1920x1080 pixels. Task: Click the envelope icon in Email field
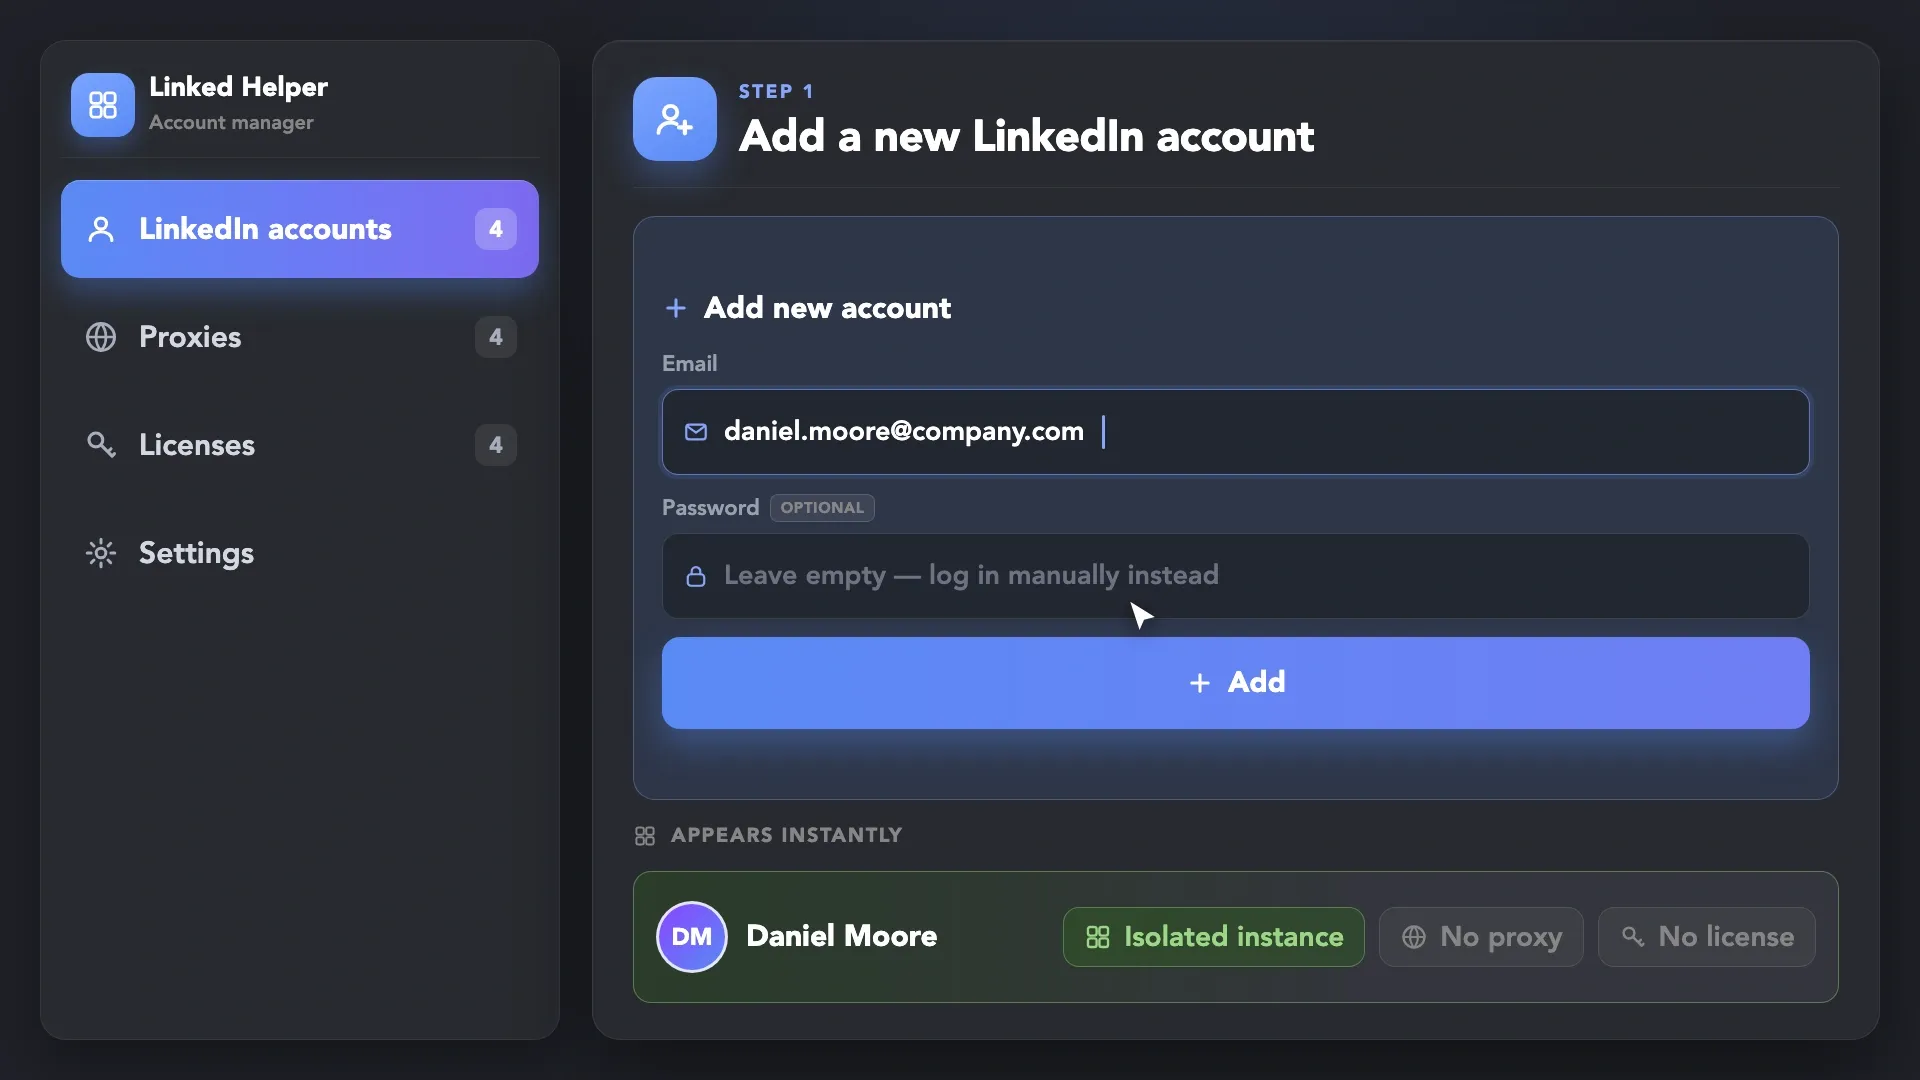pyautogui.click(x=696, y=432)
